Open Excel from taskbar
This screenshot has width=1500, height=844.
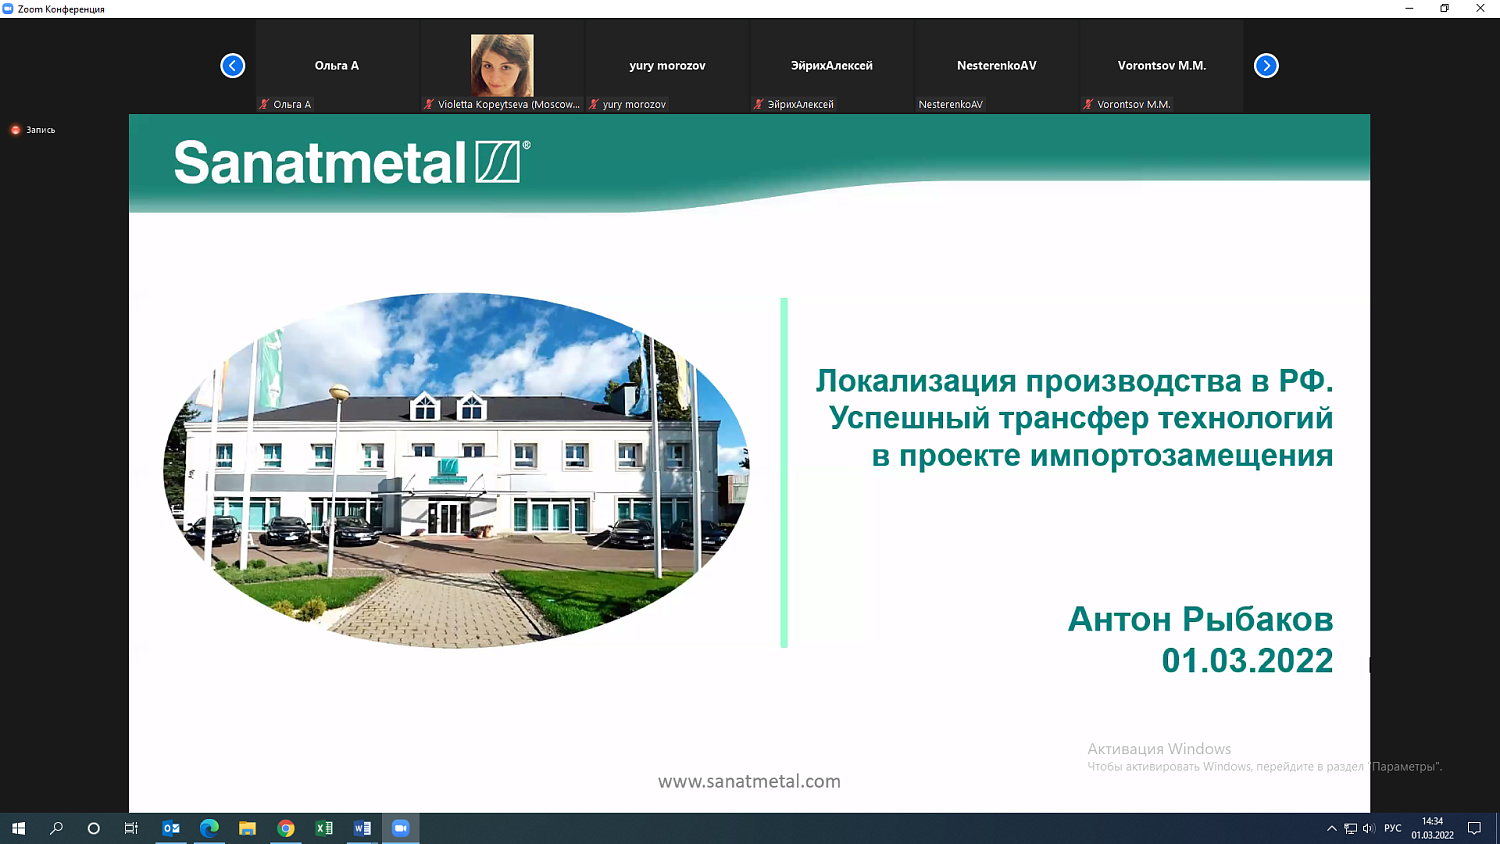(x=324, y=828)
